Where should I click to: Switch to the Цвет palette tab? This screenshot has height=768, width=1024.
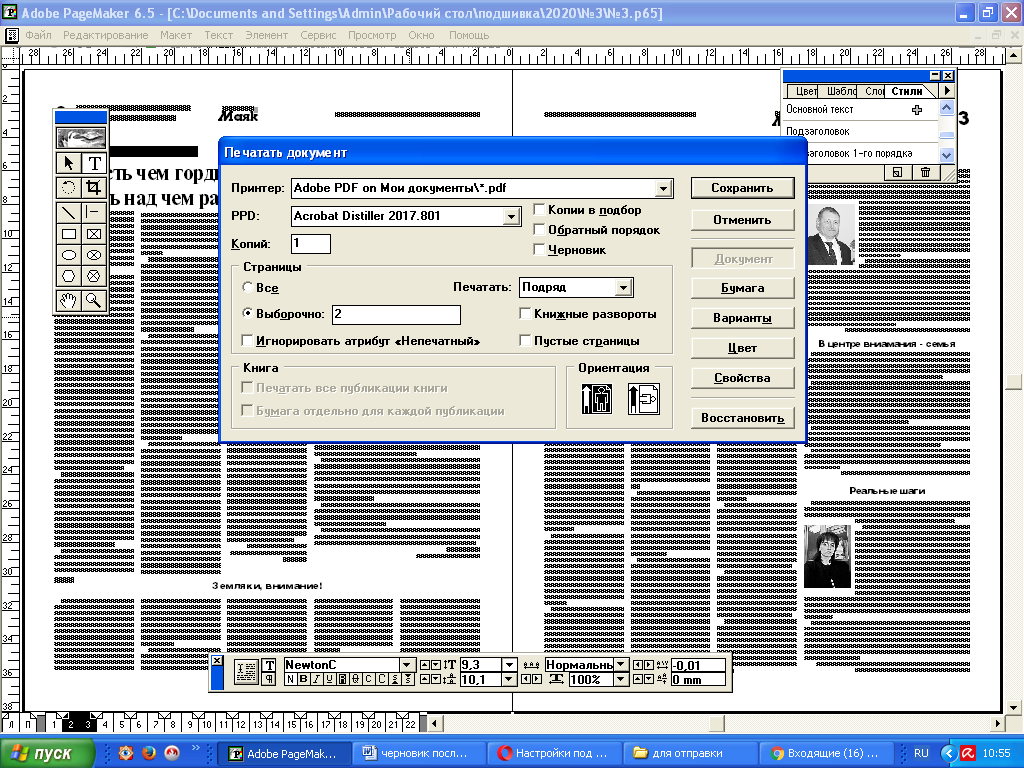click(804, 91)
